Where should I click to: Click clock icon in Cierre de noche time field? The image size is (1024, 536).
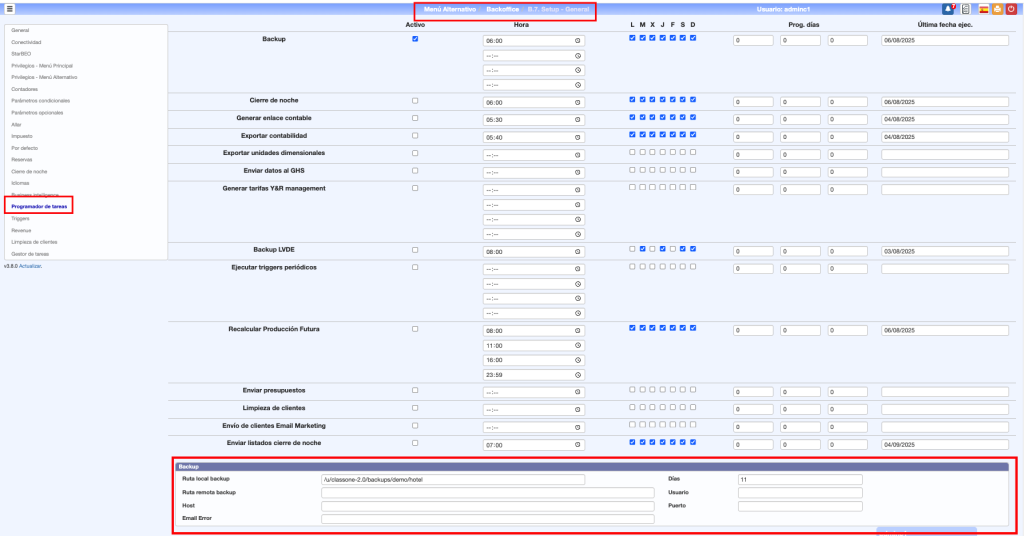(x=578, y=102)
